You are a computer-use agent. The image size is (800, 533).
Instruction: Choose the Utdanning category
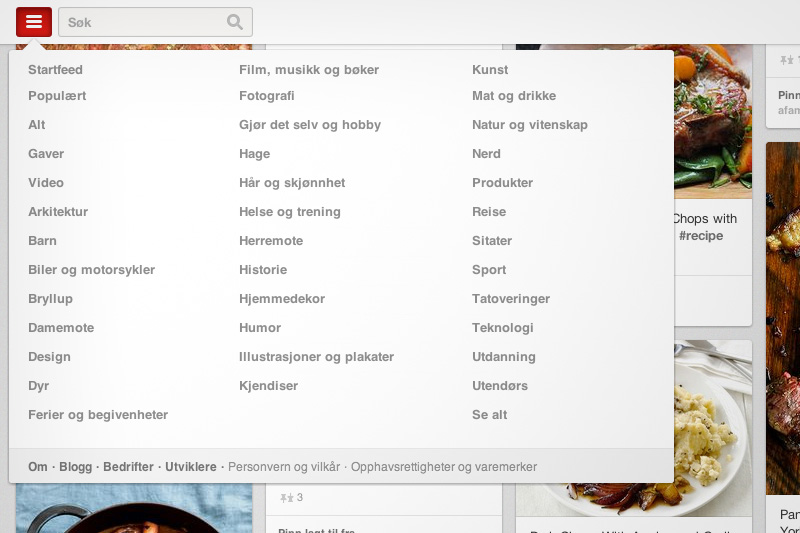[x=504, y=358]
